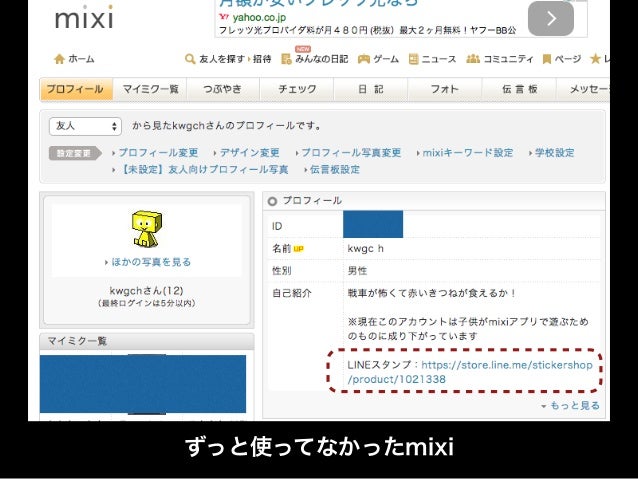Select the プロフィール tab
This screenshot has width=638, height=479.
[76, 89]
